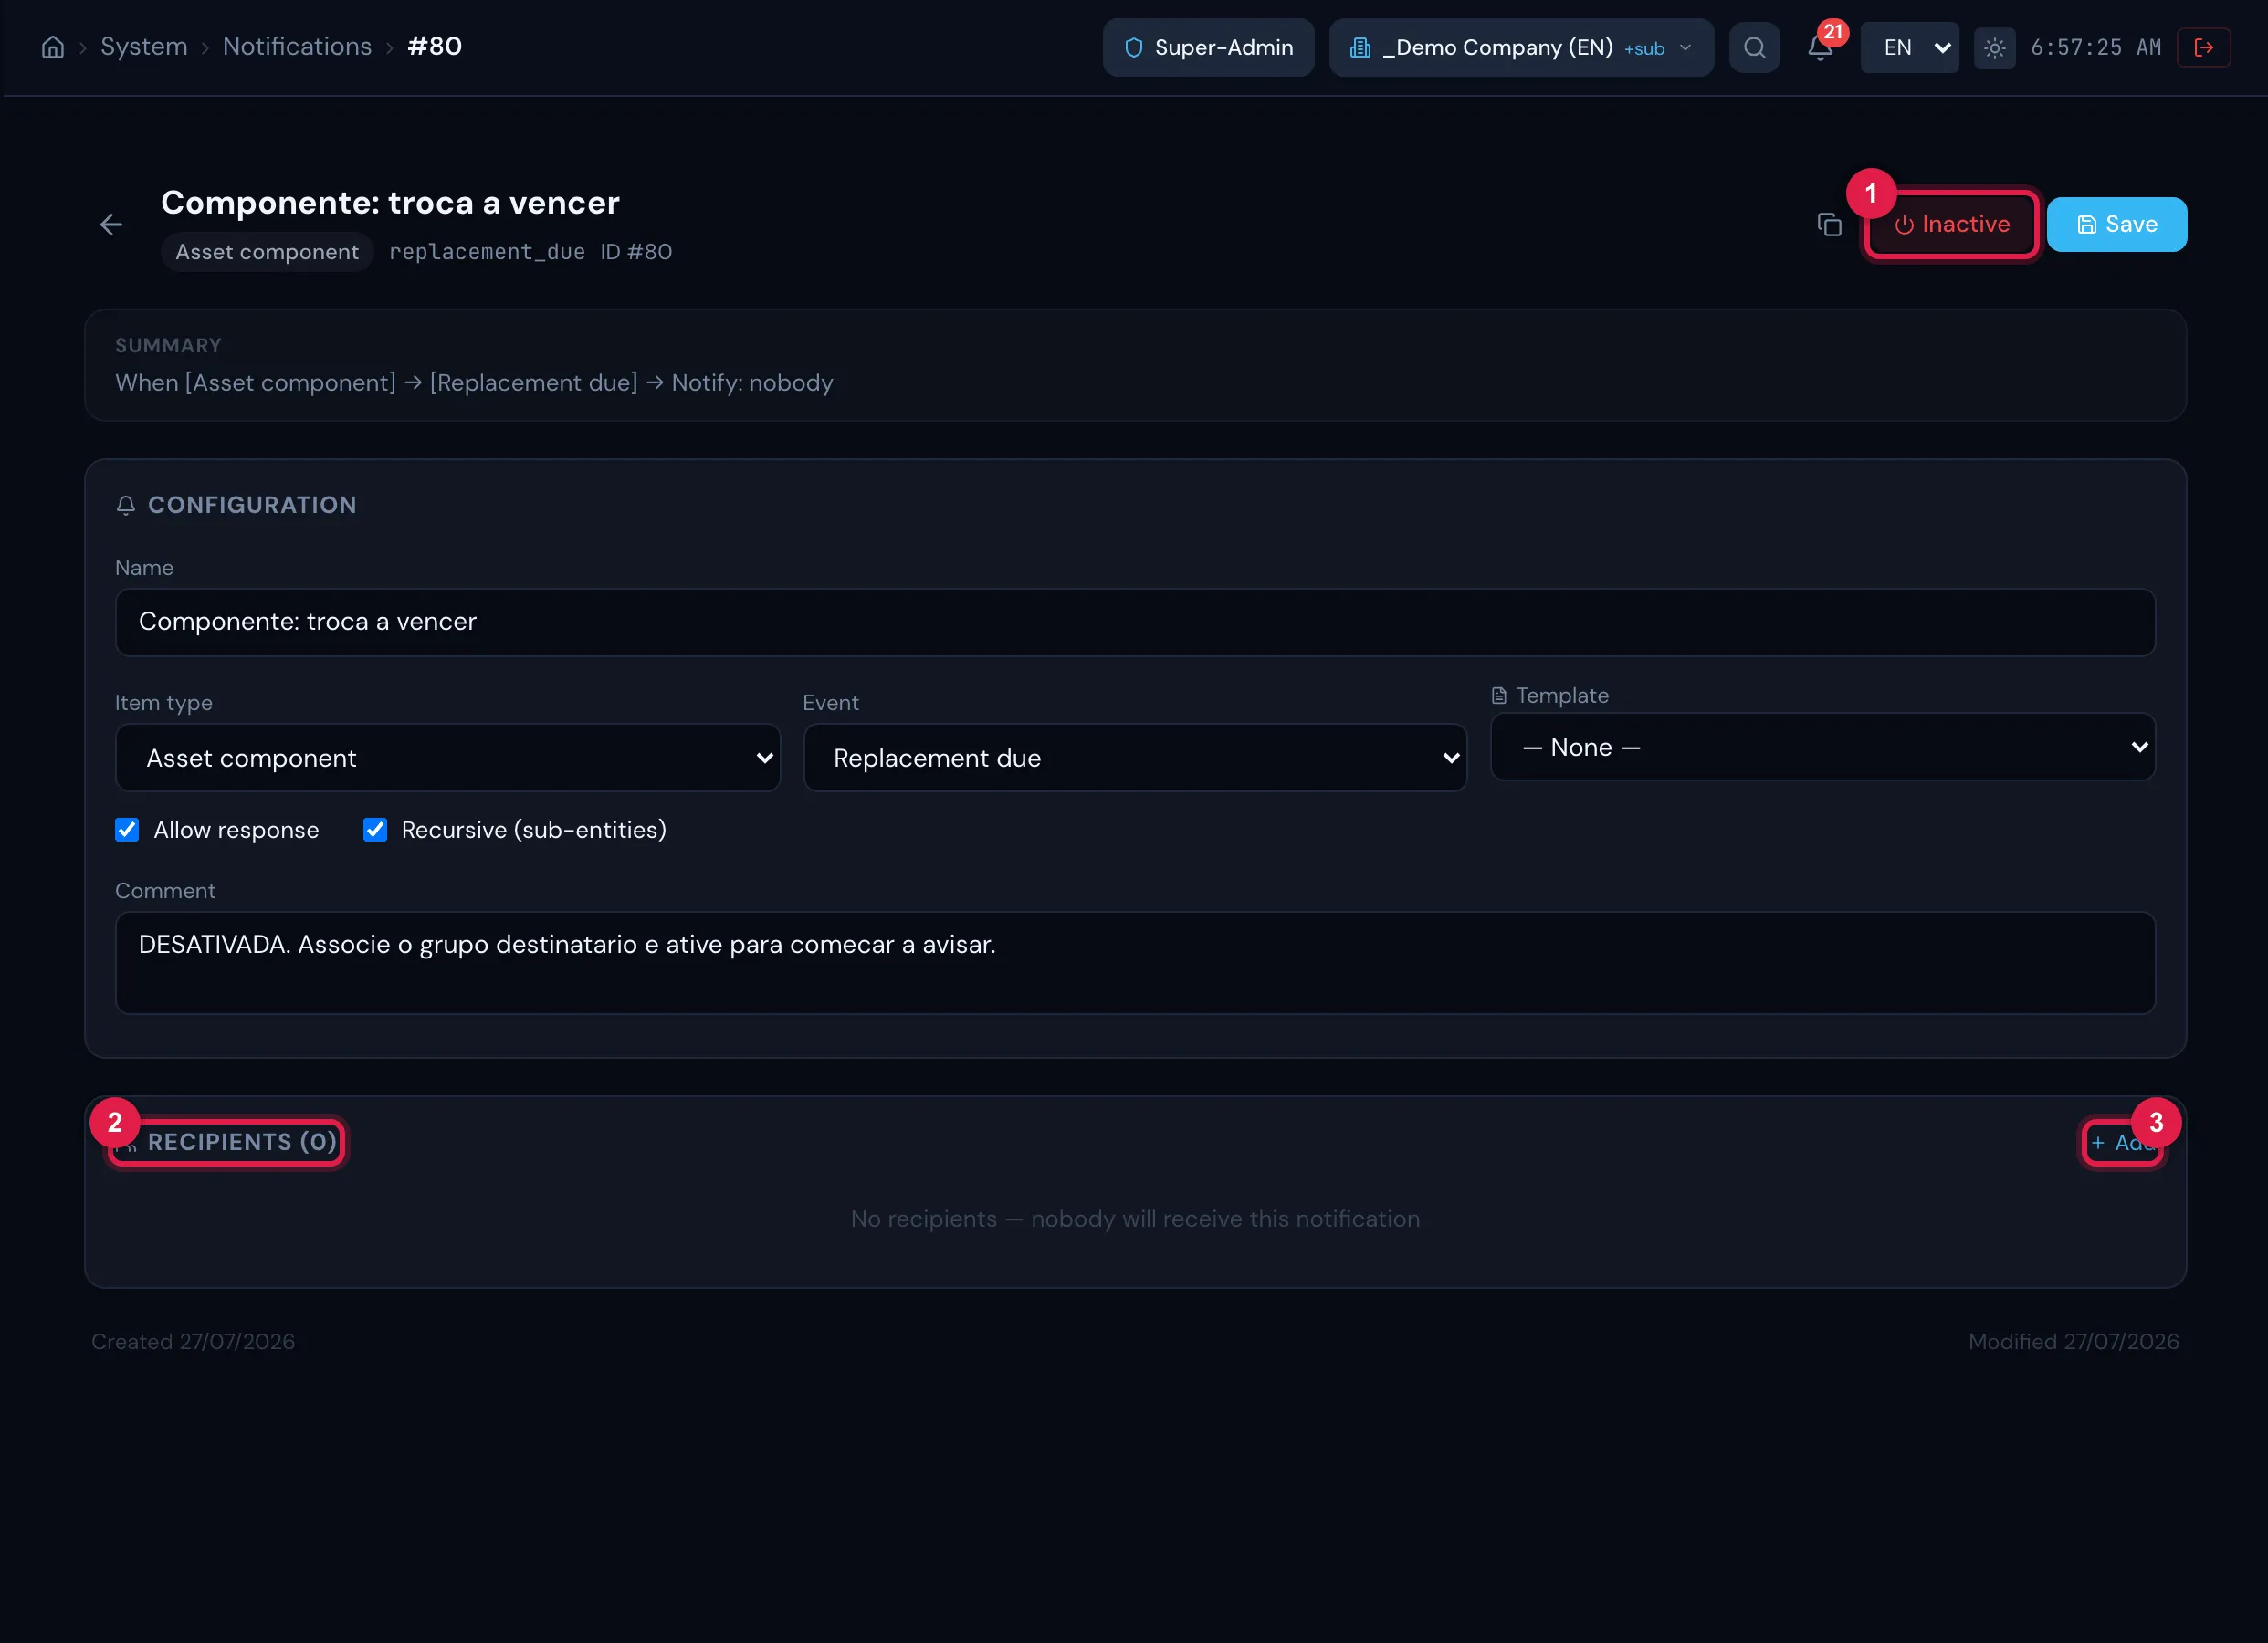The height and width of the screenshot is (1643, 2268).
Task: Click the replacement_due code text
Action: [487, 252]
